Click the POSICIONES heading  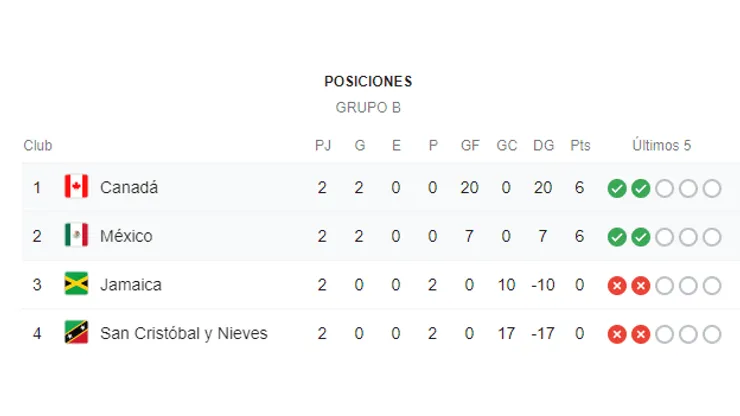click(368, 82)
